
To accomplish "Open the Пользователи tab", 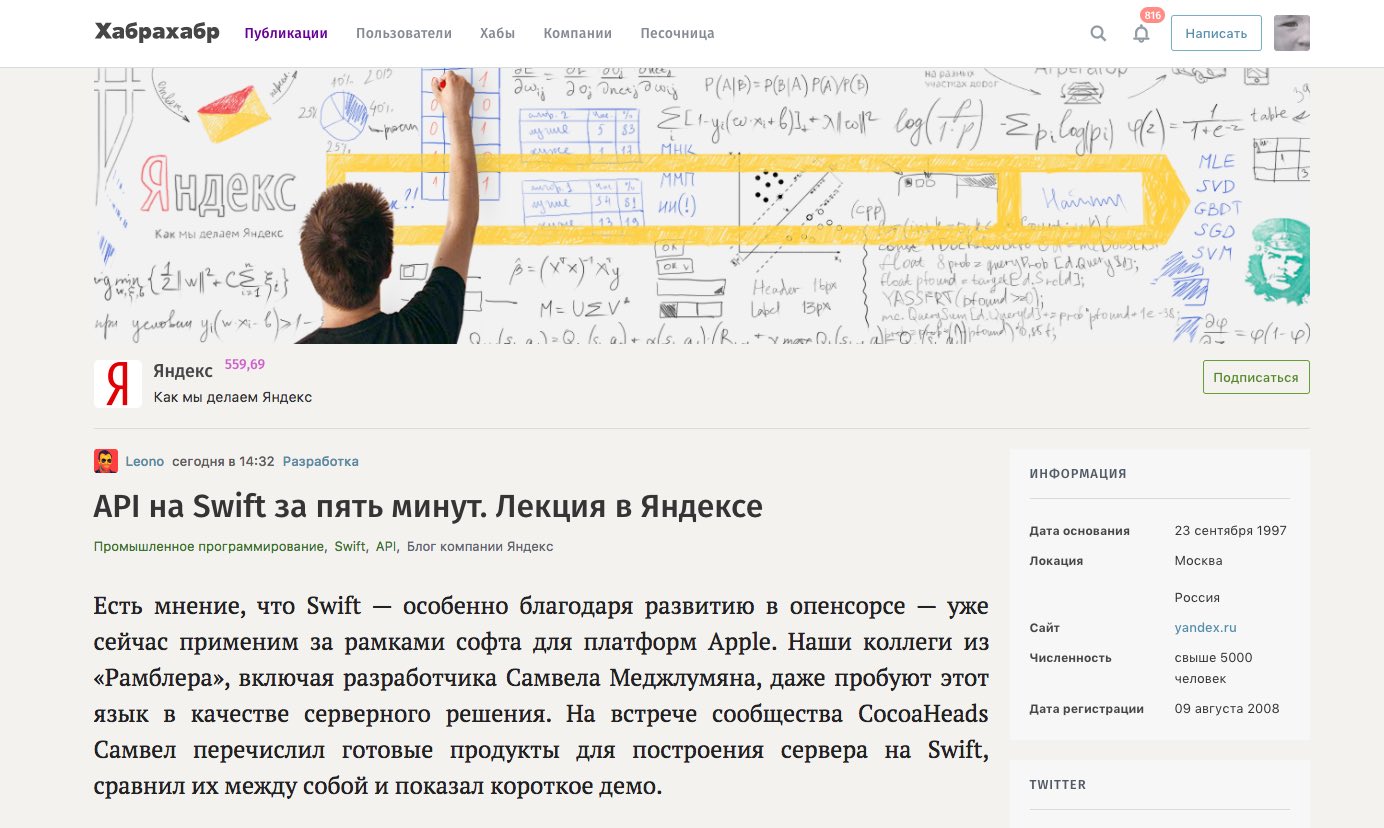I will [x=404, y=33].
